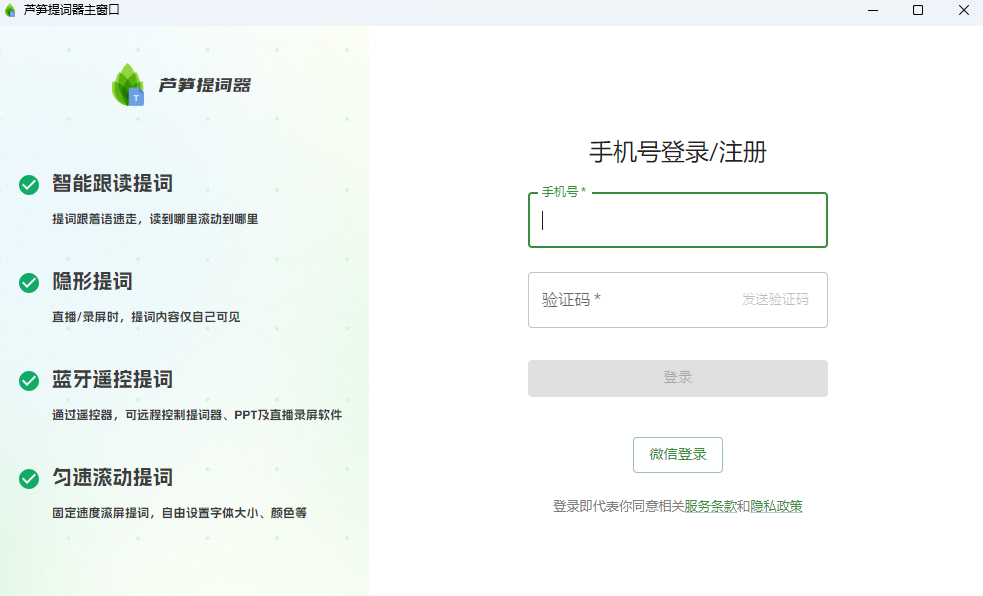Click the green check beside 智能跟读提词
This screenshot has height=596, width=983.
[x=29, y=185]
